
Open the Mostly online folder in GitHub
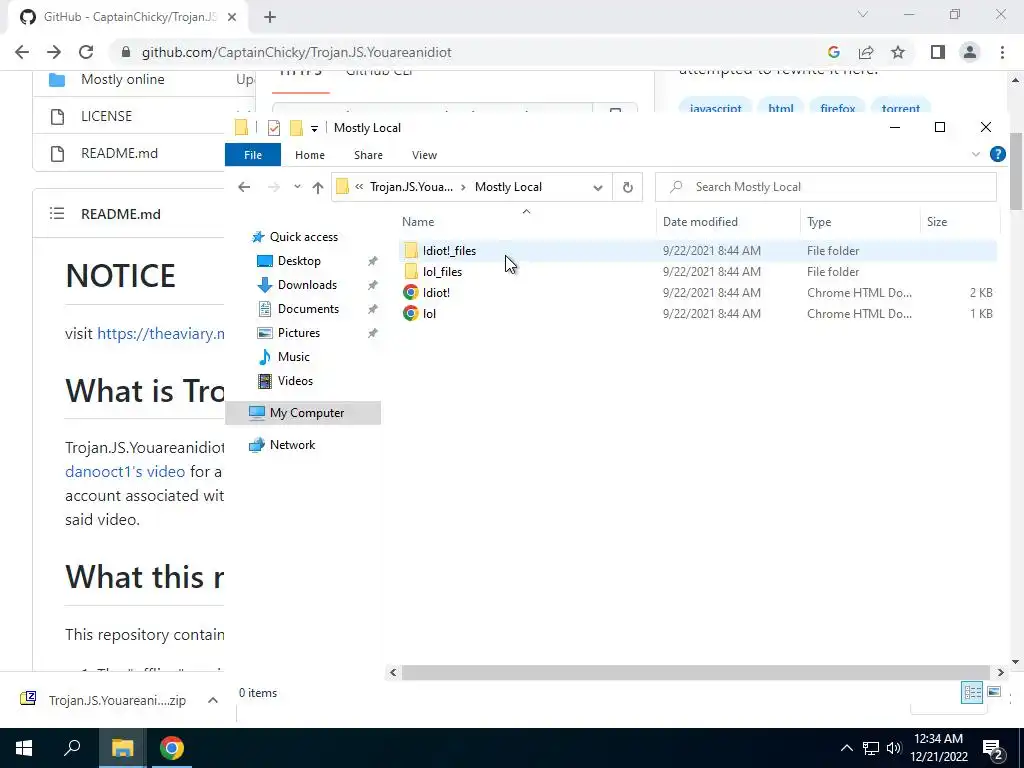coord(123,80)
